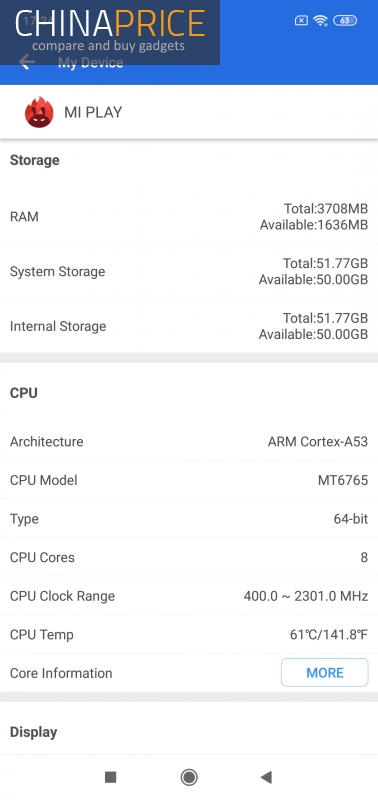Viewport: 378px width, 800px height.
Task: Tap the triangle back navigation button
Action: (266, 777)
